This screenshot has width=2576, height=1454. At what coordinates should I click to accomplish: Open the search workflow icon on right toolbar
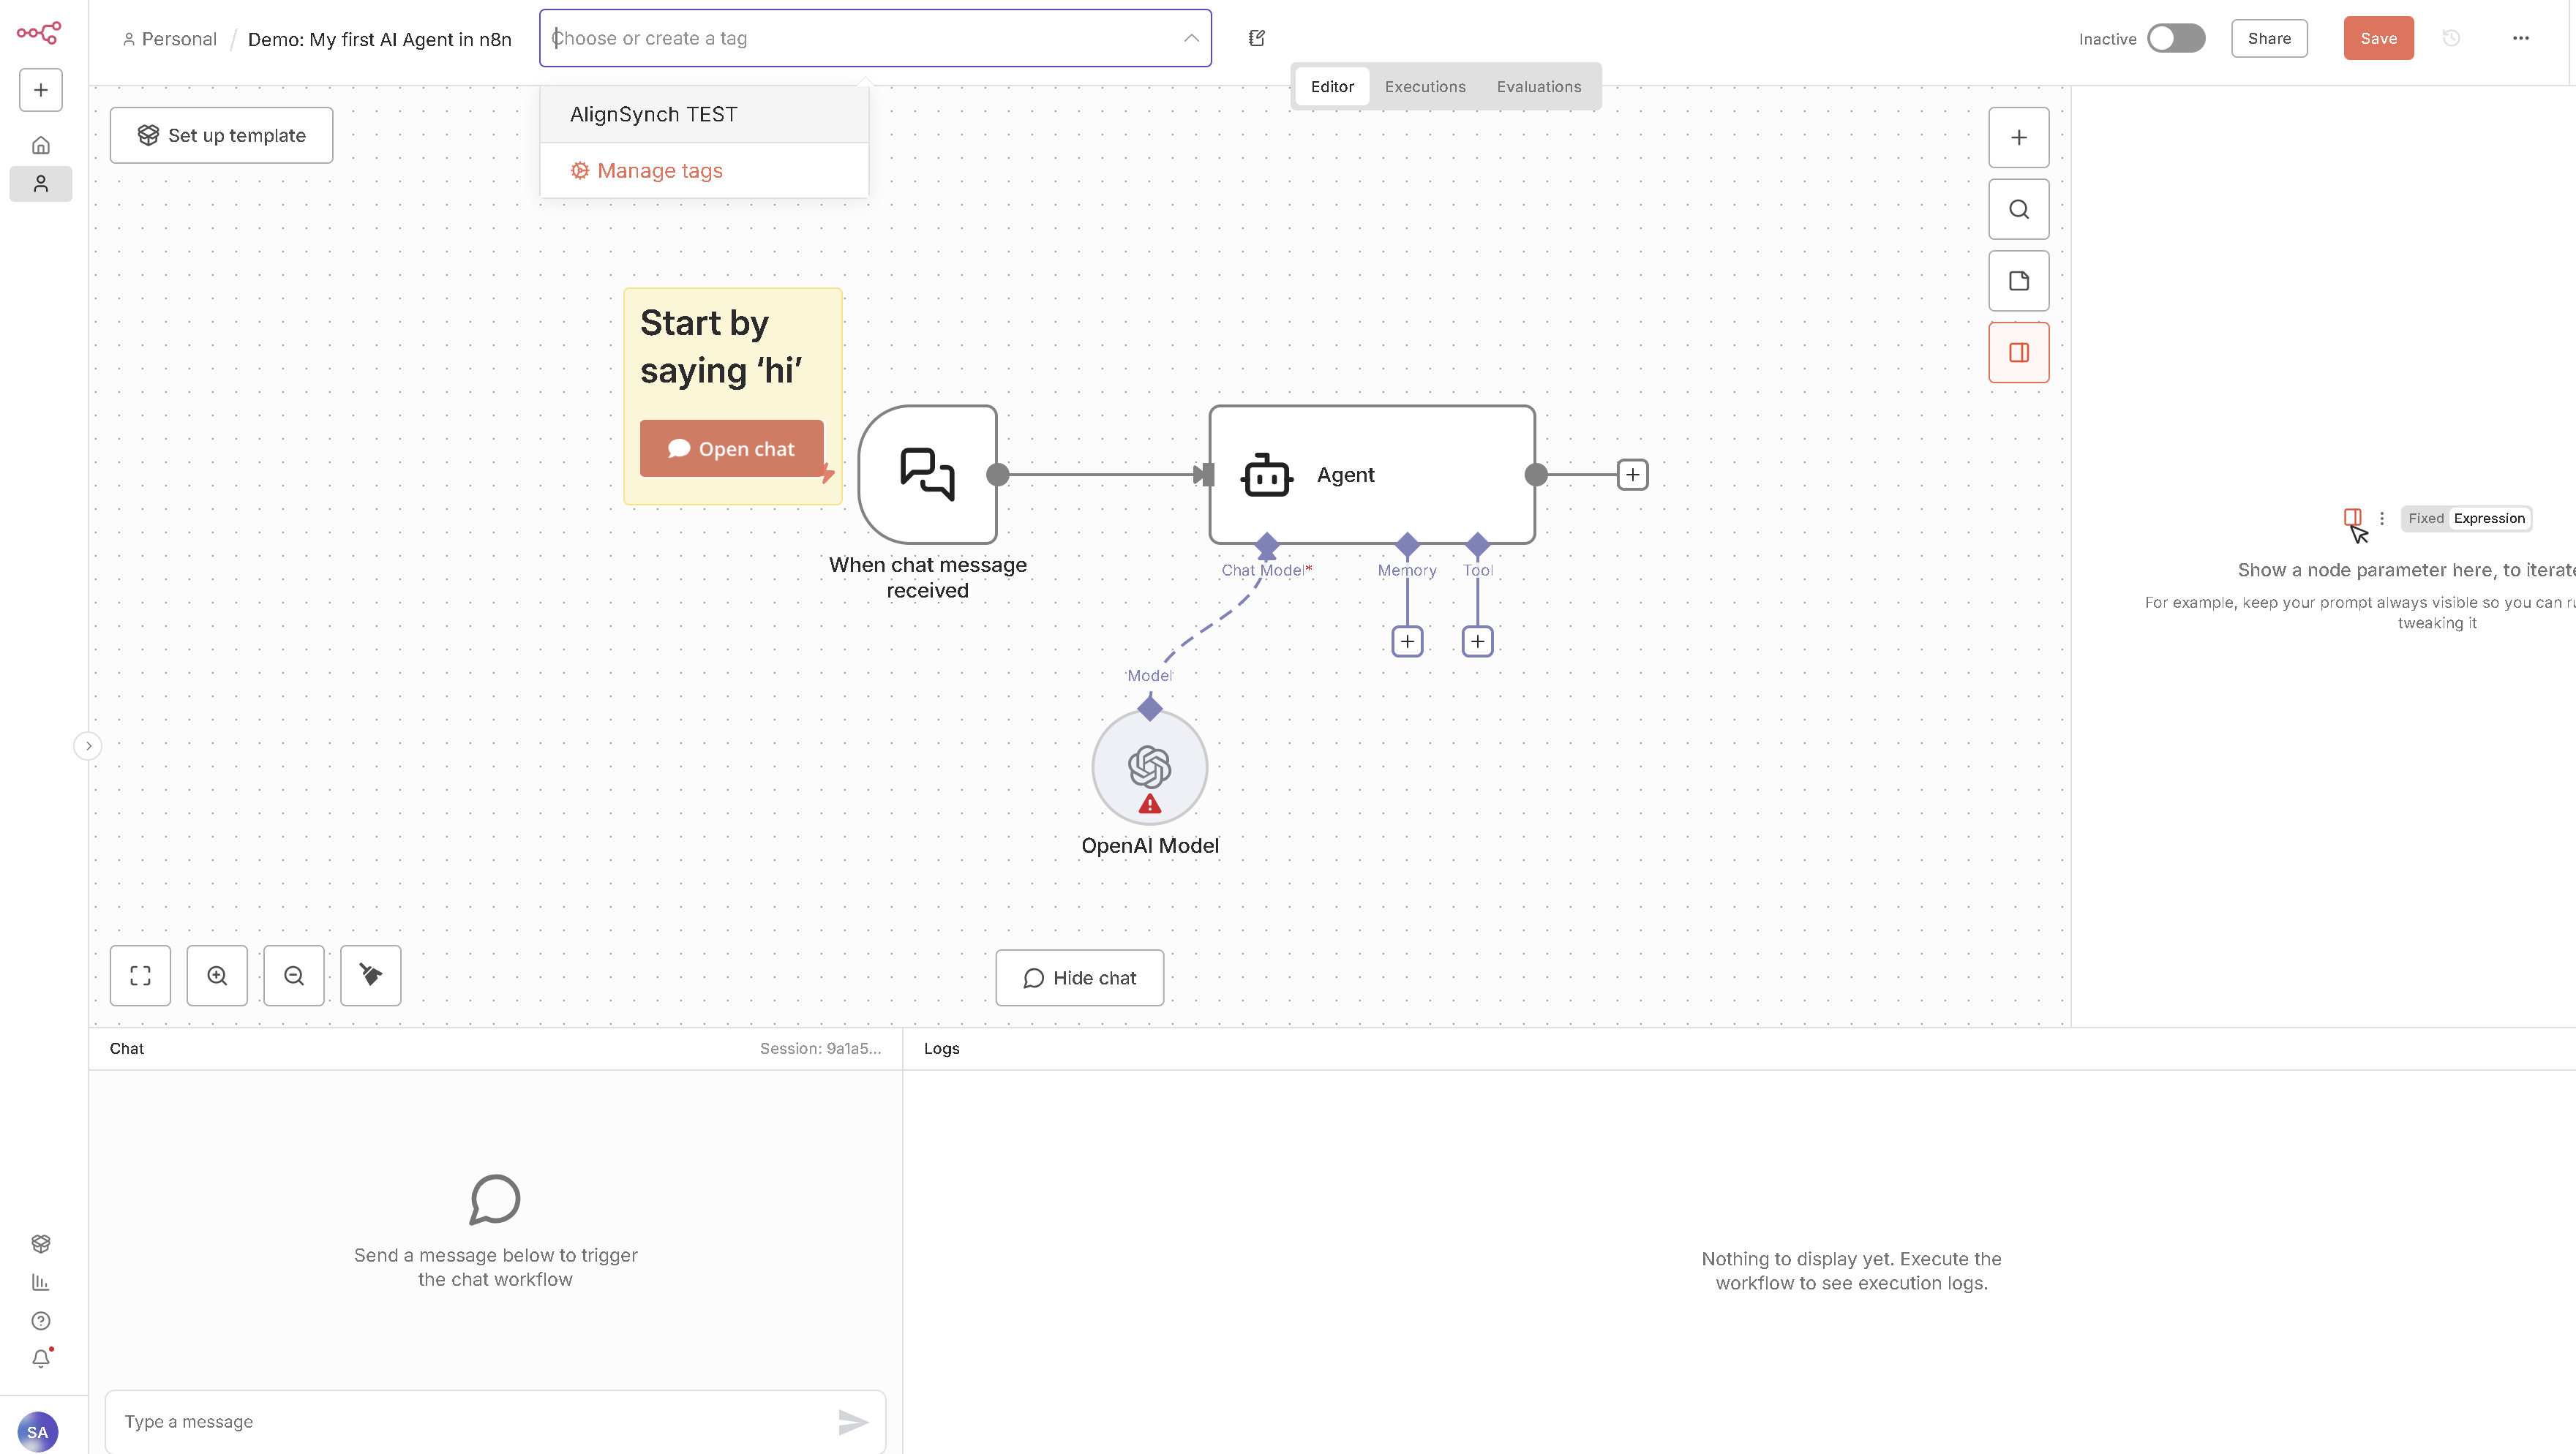point(2019,208)
